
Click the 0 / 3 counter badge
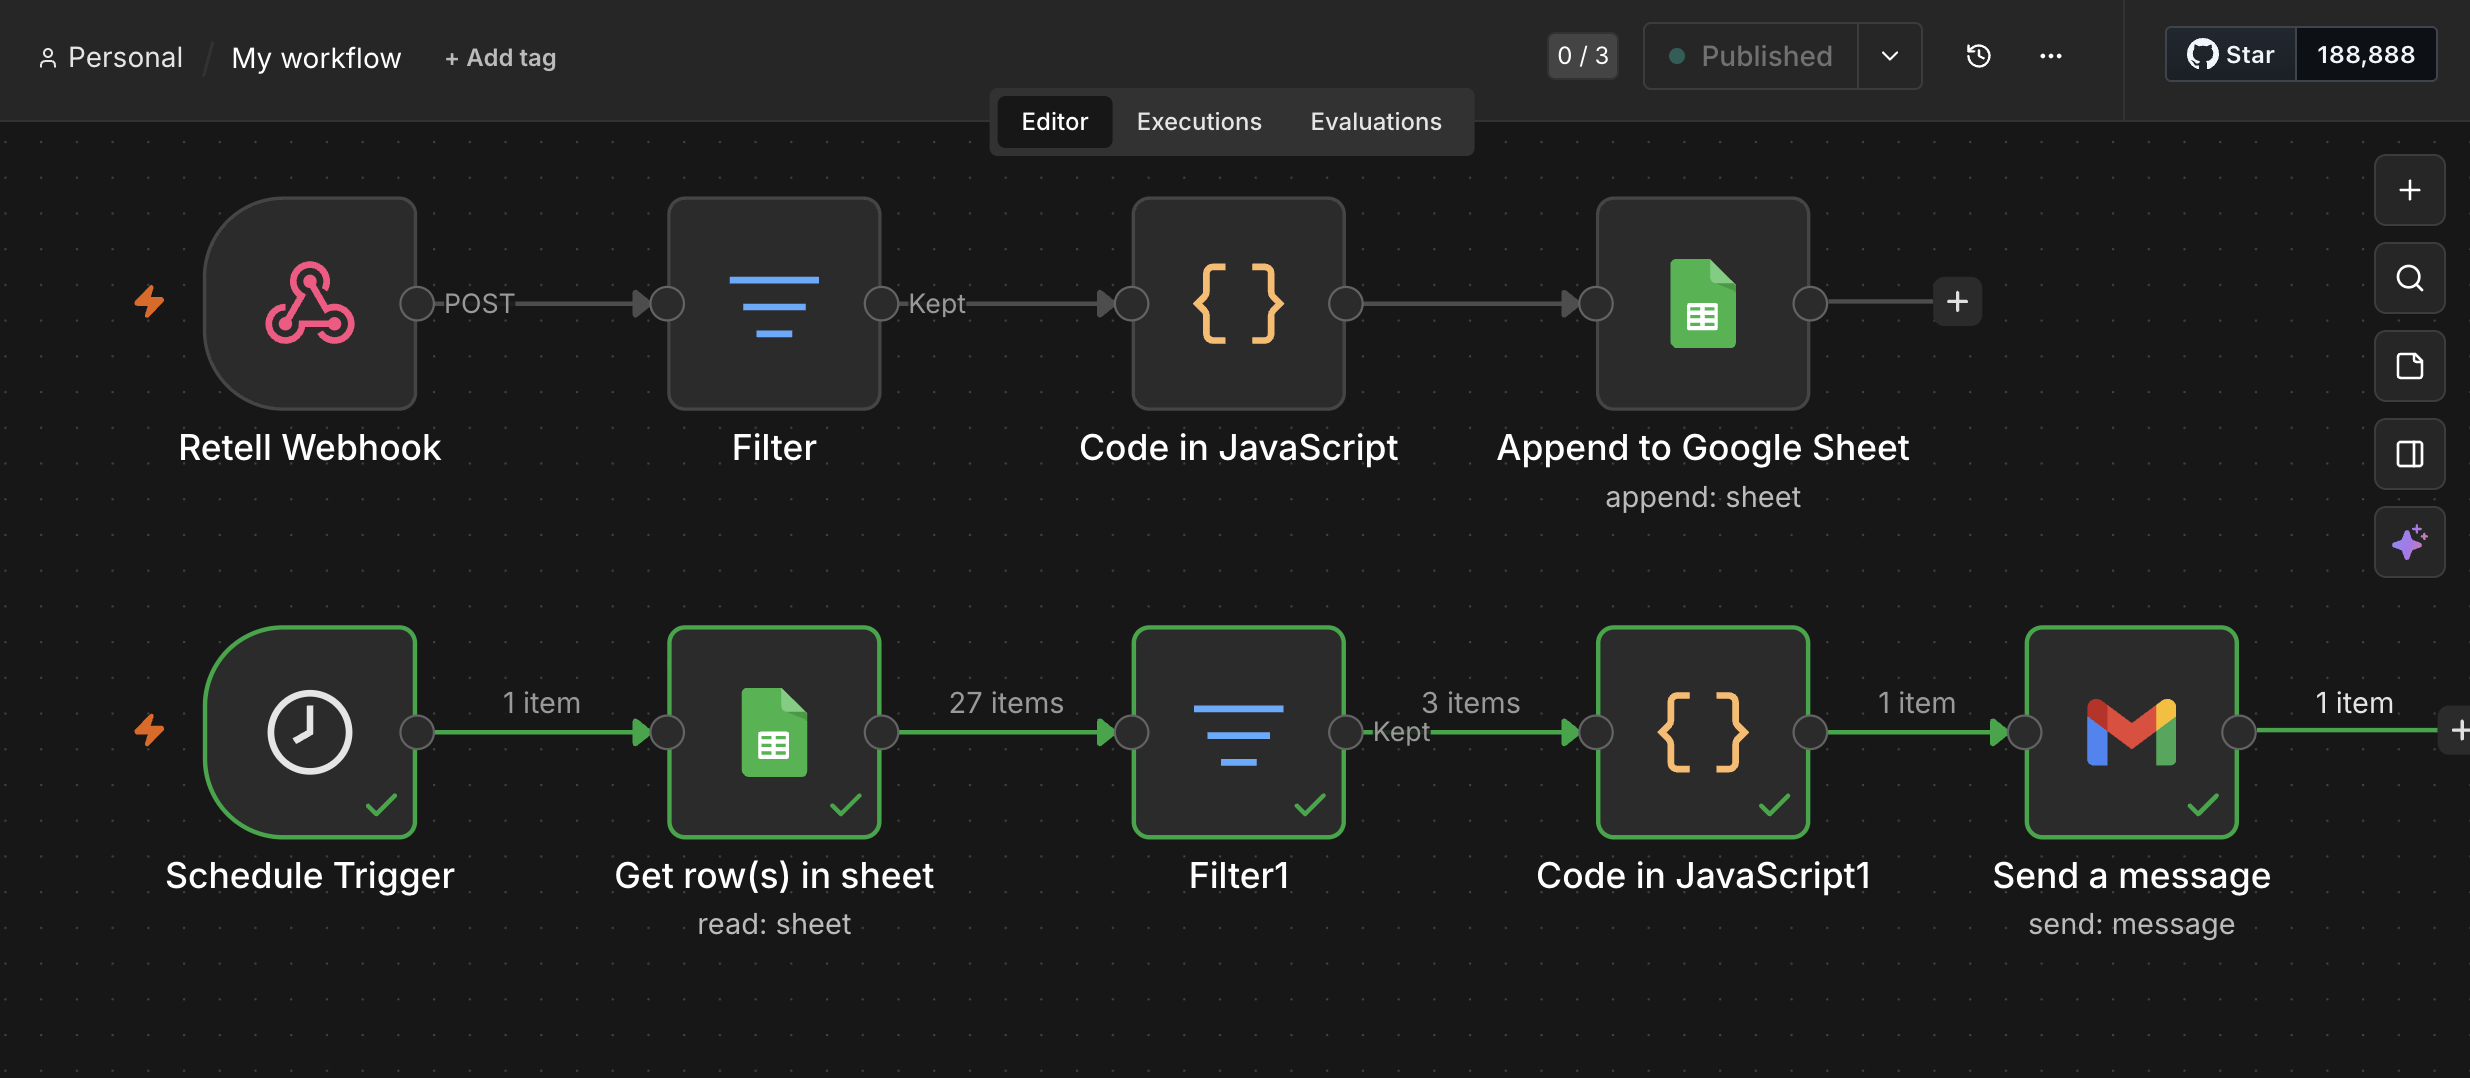[x=1583, y=56]
